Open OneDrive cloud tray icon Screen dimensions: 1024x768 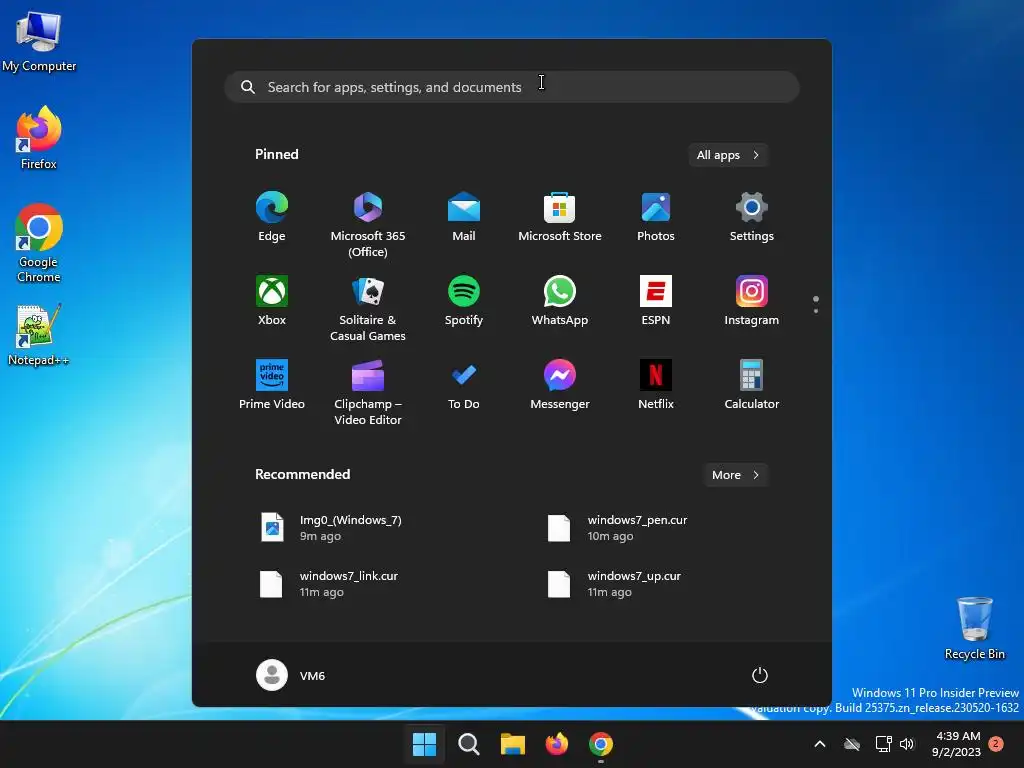point(852,744)
